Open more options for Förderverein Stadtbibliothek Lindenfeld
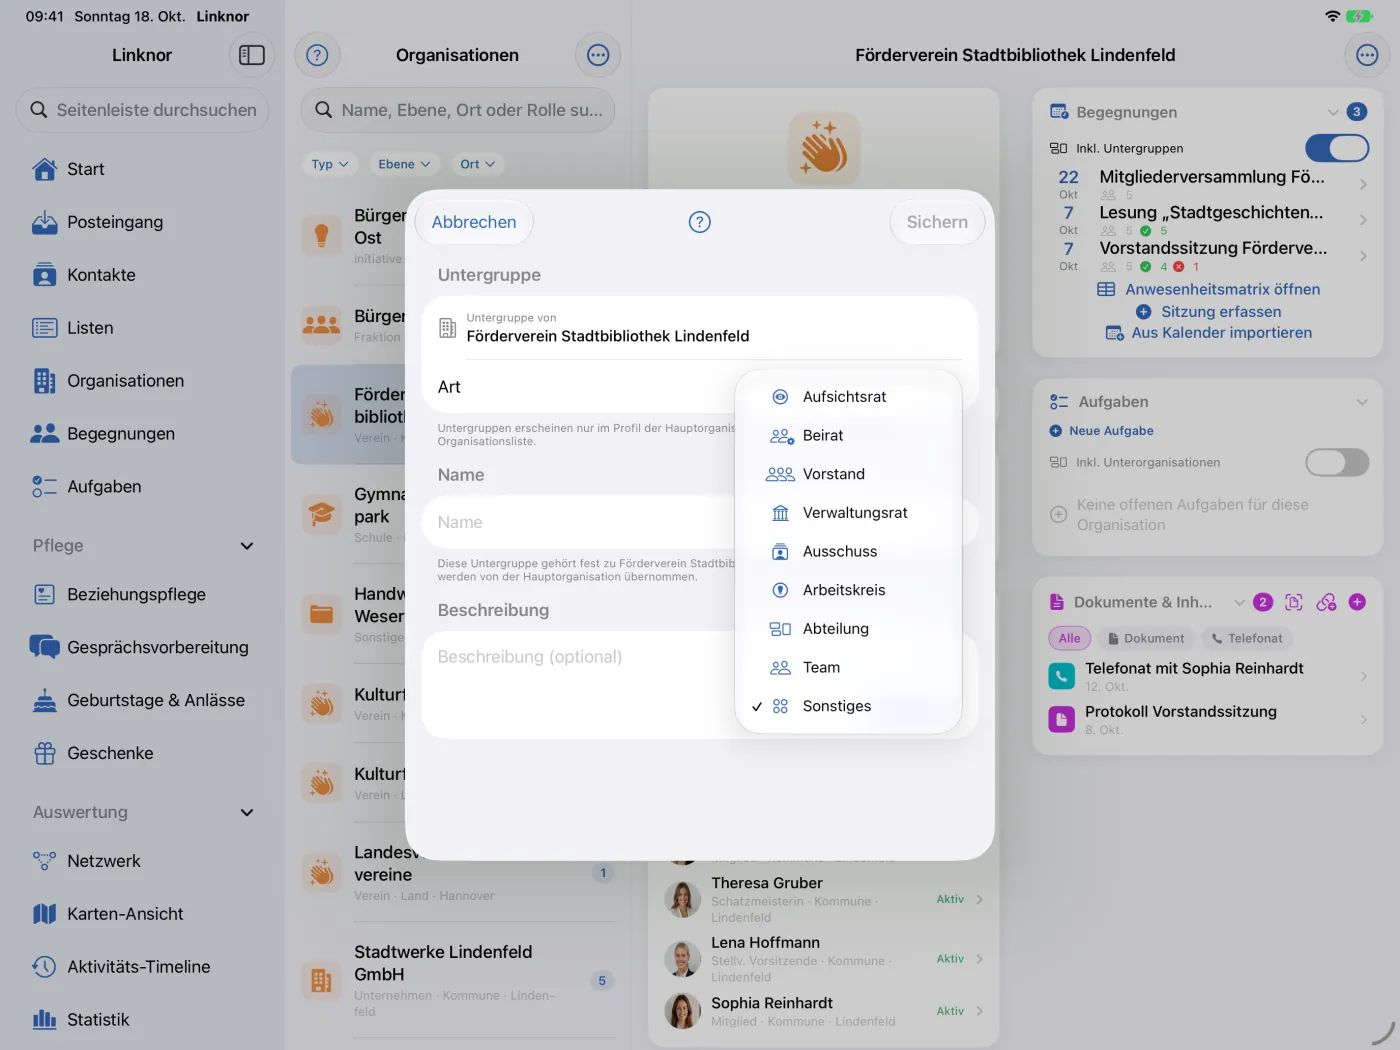 (1367, 55)
